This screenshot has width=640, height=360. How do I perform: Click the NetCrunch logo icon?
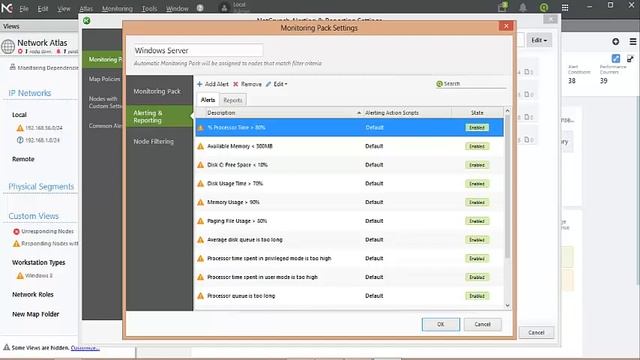click(x=7, y=8)
